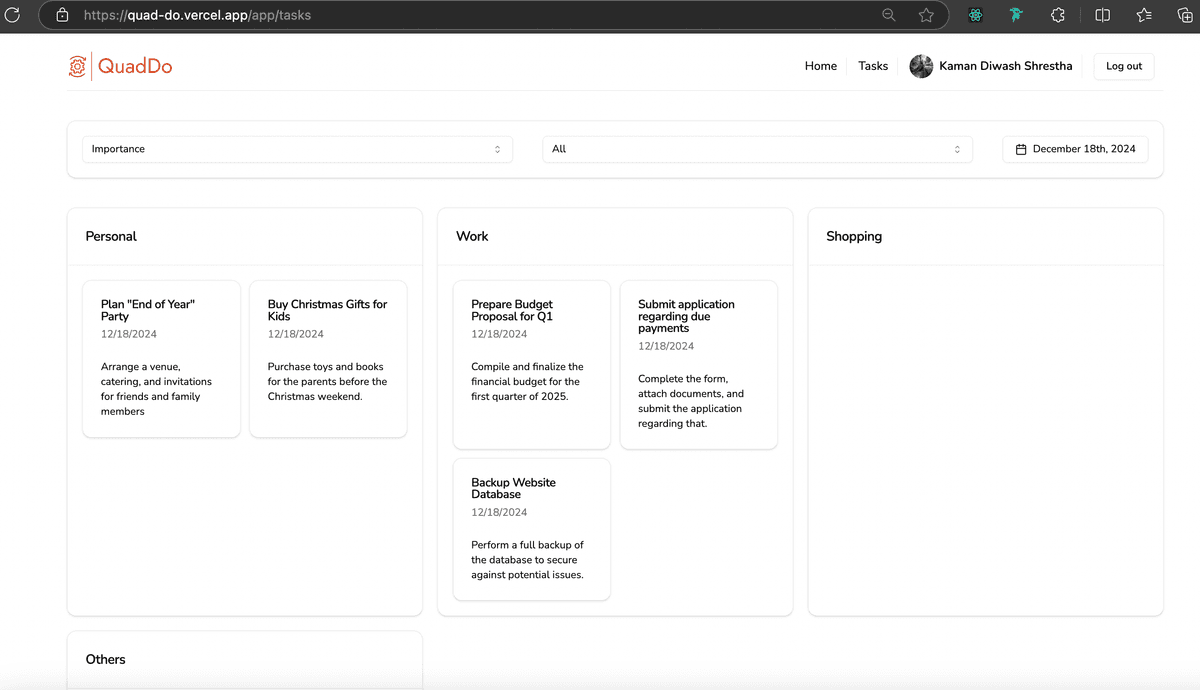Open the Prepare Budget Proposal for Q1 card
This screenshot has width=1200, height=690.
click(x=531, y=364)
